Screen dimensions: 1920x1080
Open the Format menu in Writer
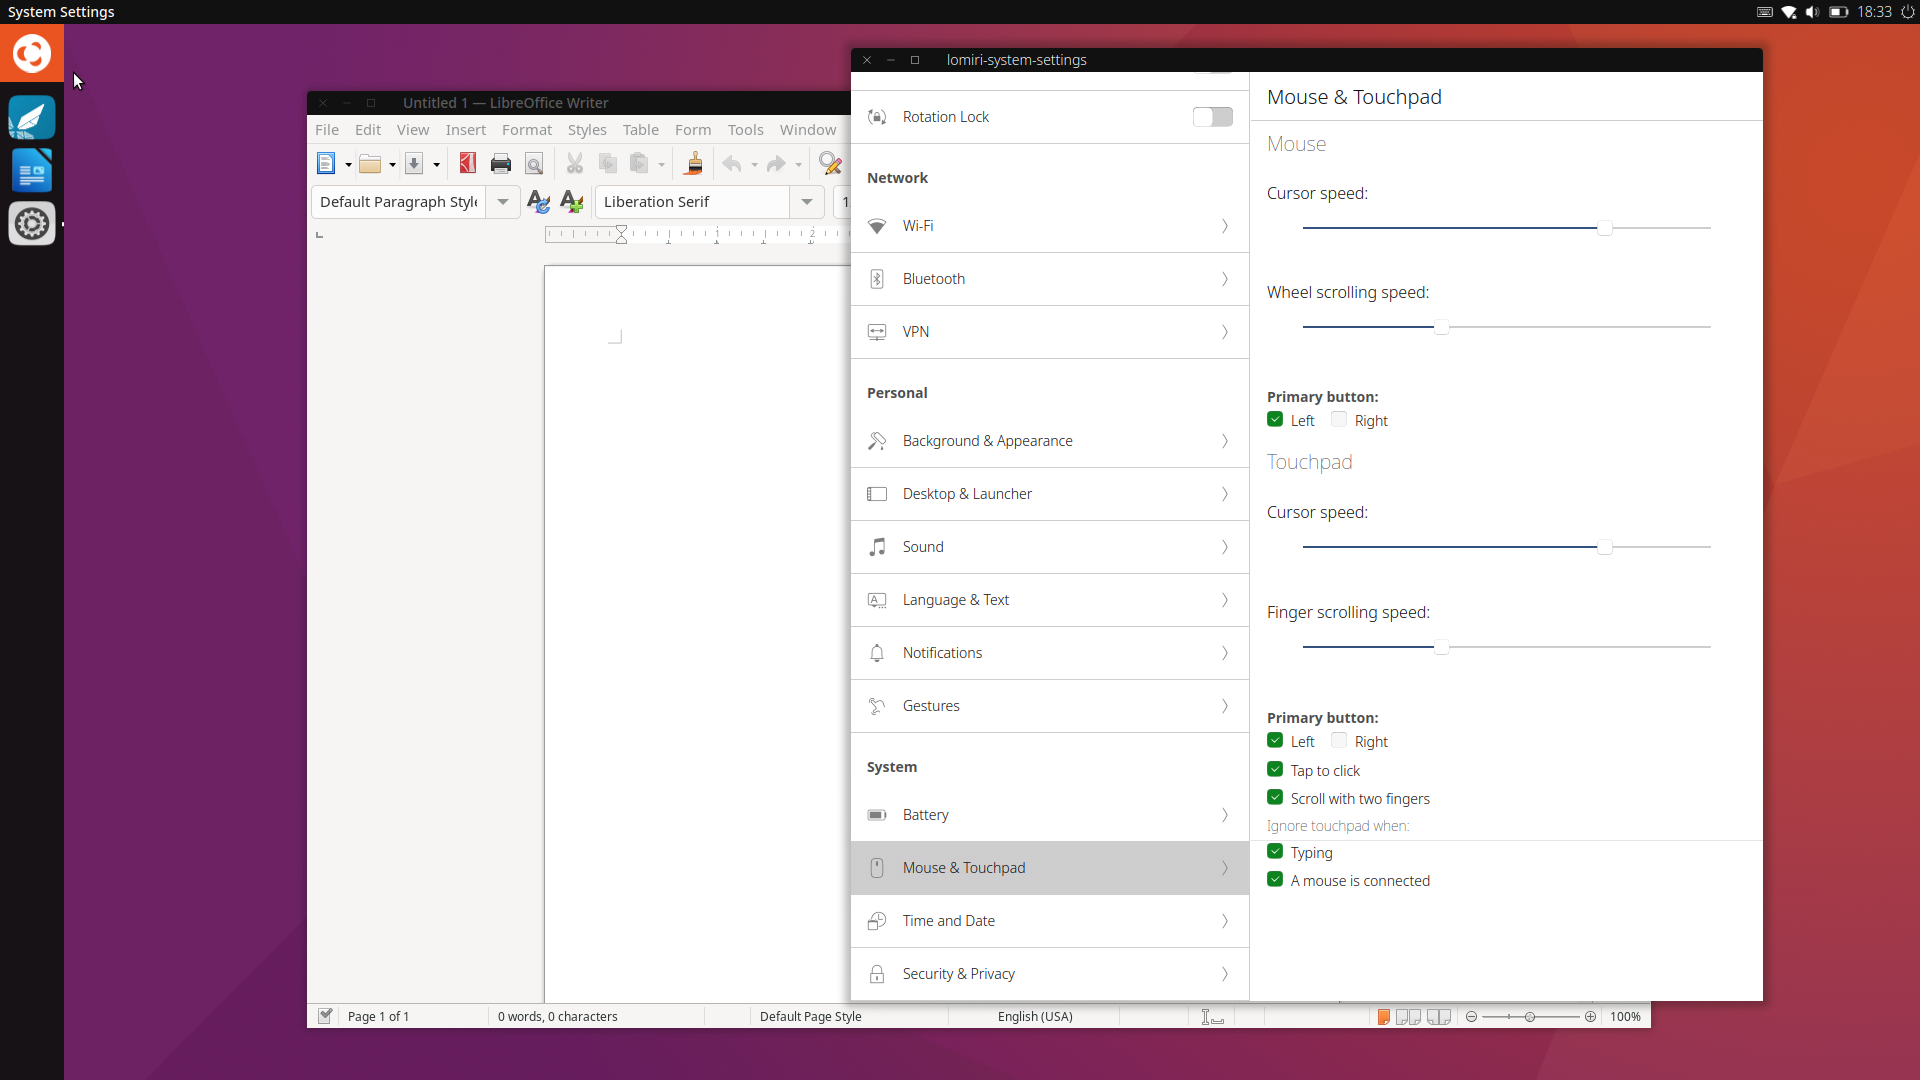(x=527, y=130)
